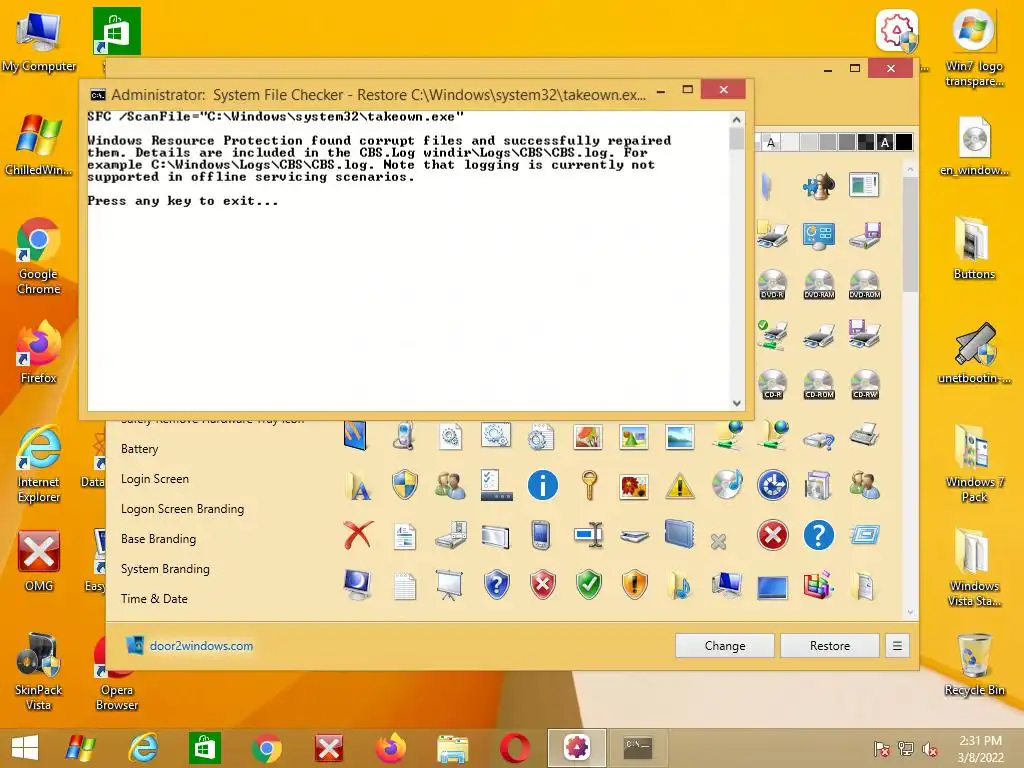Pick the red flowers picture icon
The height and width of the screenshot is (768, 1024).
[x=634, y=486]
